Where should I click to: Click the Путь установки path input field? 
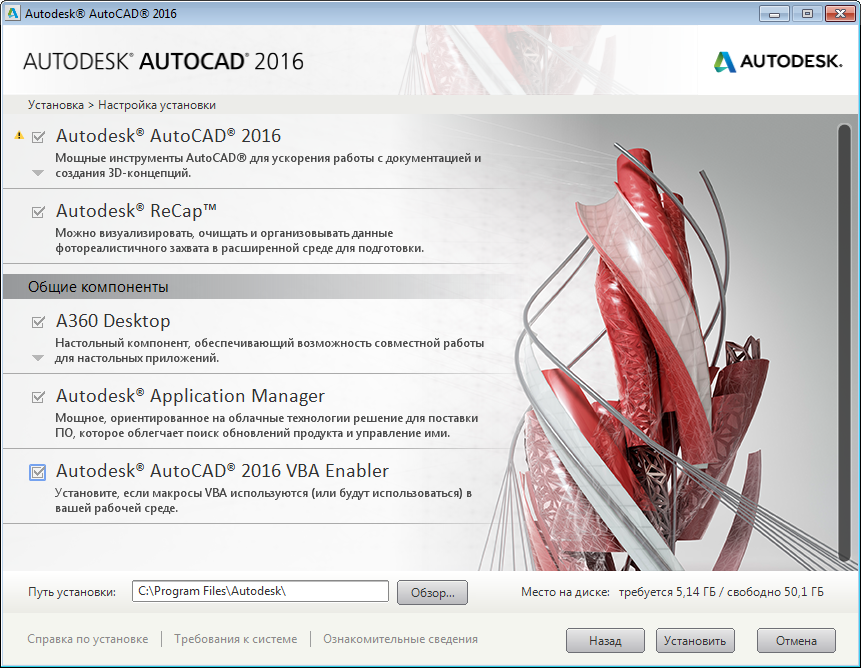click(x=260, y=591)
